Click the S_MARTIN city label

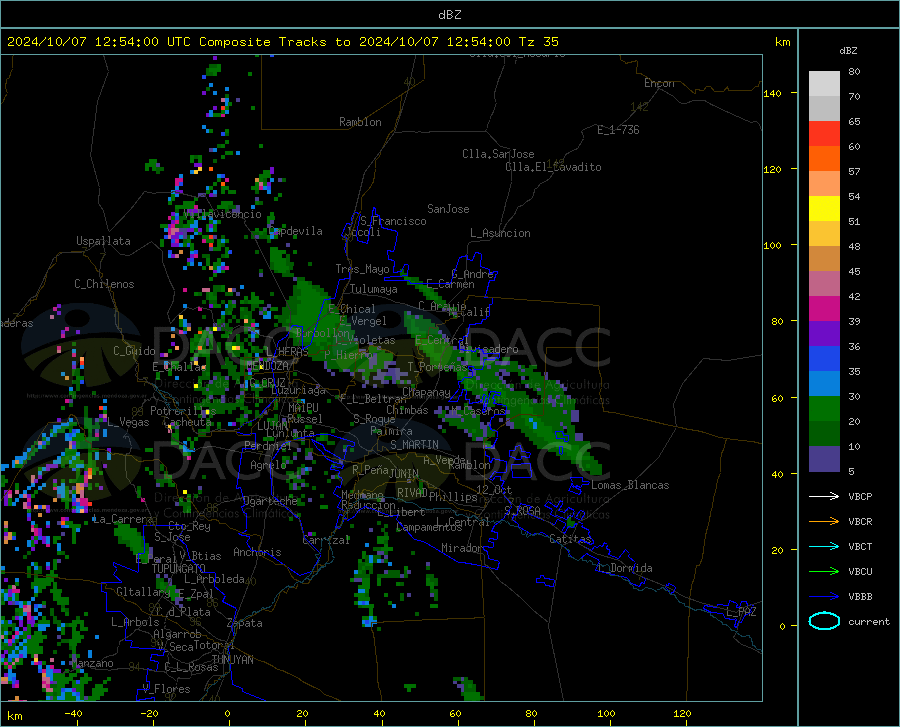414,445
